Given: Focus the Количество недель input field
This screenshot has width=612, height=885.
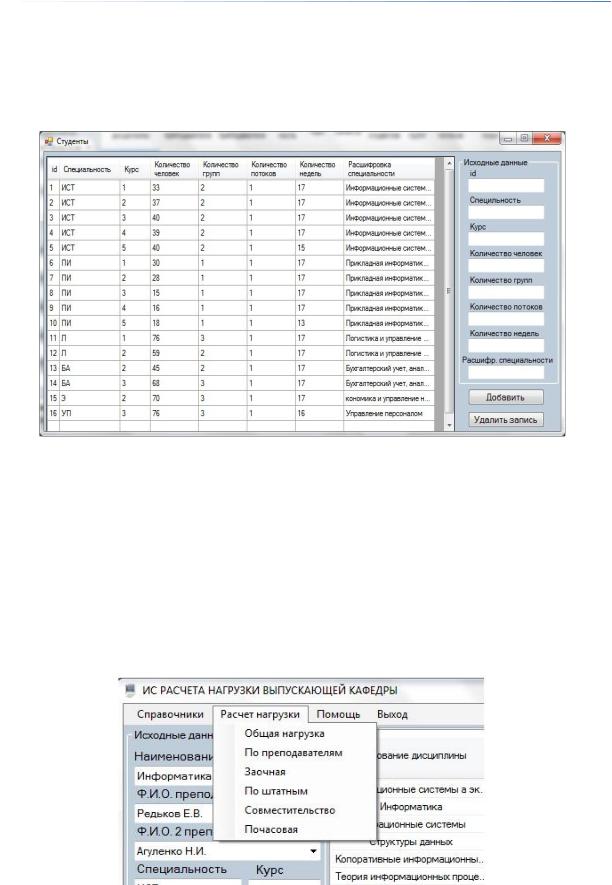Looking at the screenshot, I should (x=506, y=345).
